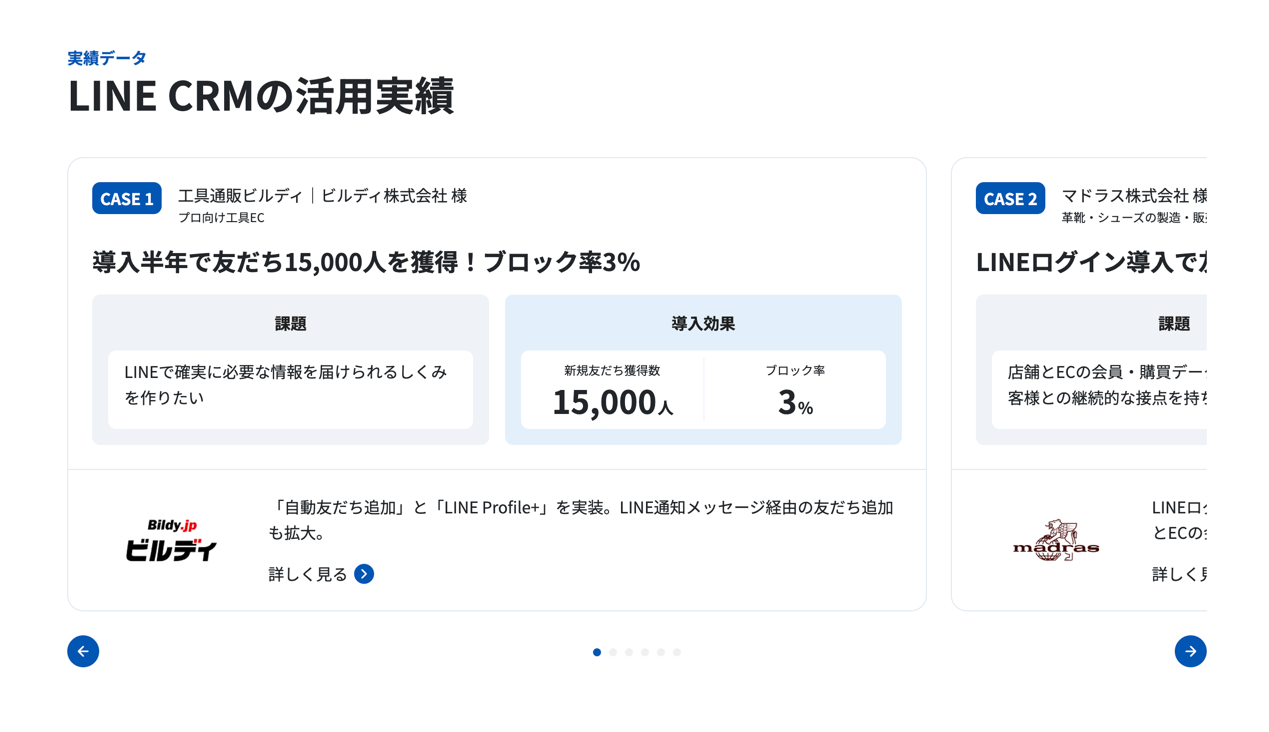
Task: Click the next slide arrow button
Action: coord(1190,651)
